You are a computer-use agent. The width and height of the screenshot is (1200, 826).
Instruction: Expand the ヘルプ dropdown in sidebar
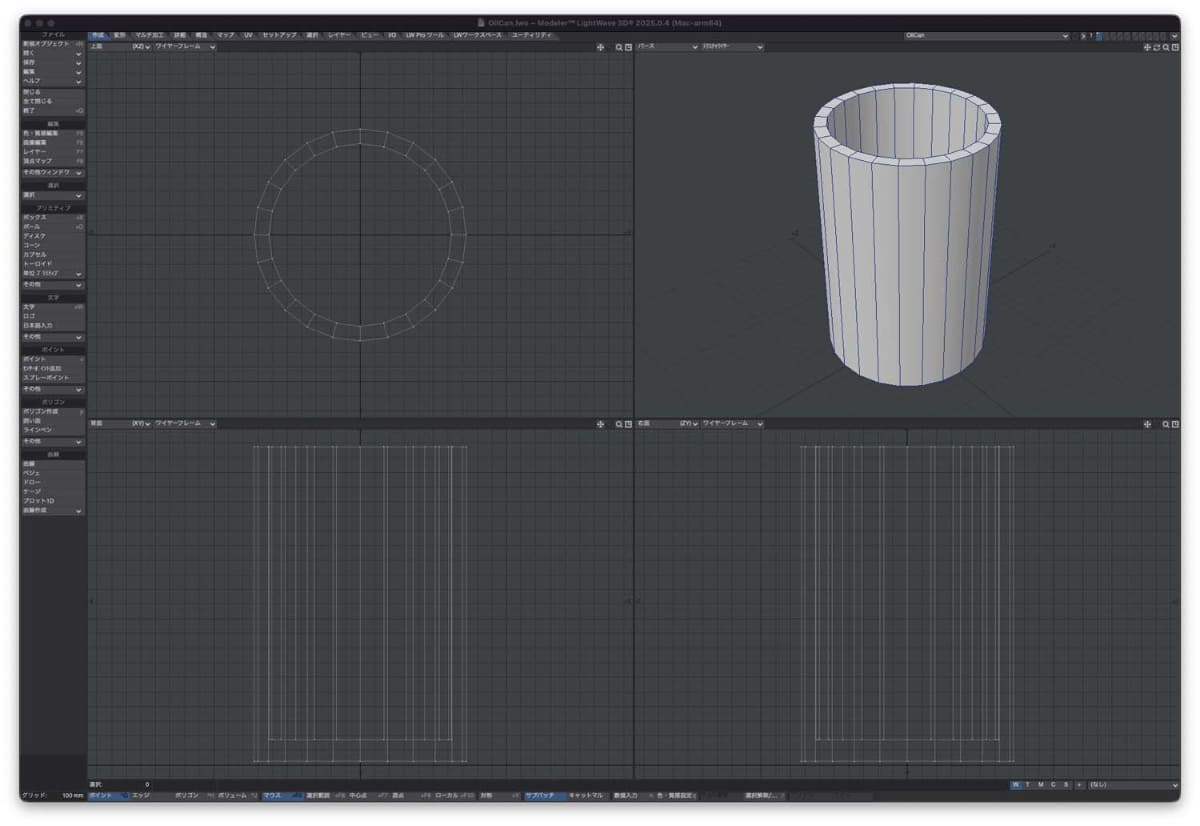53,81
